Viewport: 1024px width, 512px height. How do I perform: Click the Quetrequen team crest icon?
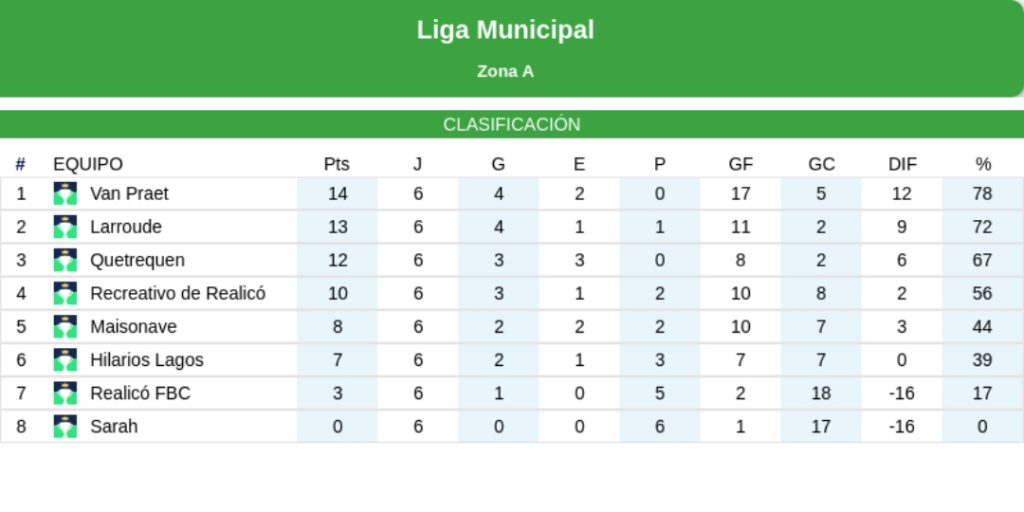[x=65, y=261]
